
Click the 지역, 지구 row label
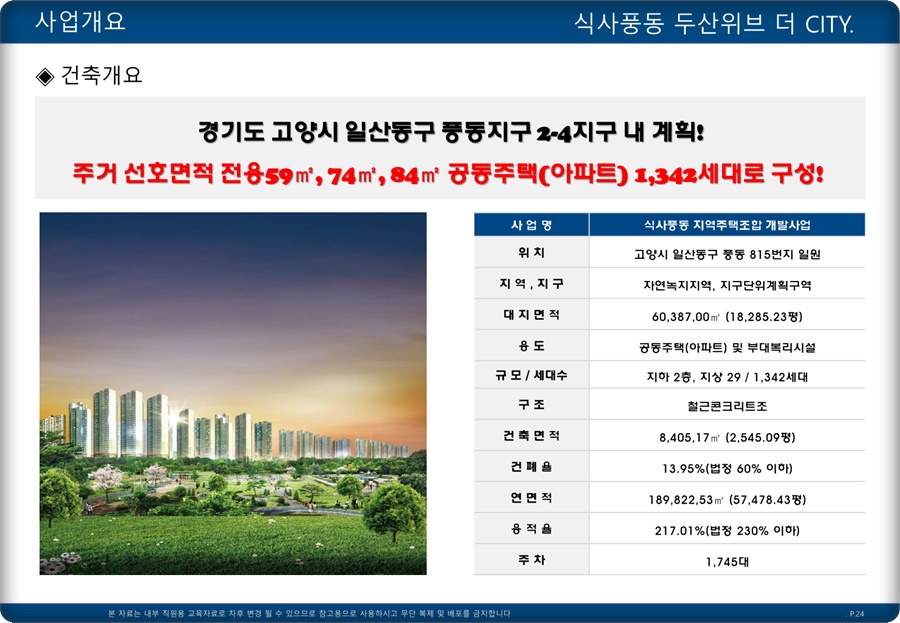[532, 284]
